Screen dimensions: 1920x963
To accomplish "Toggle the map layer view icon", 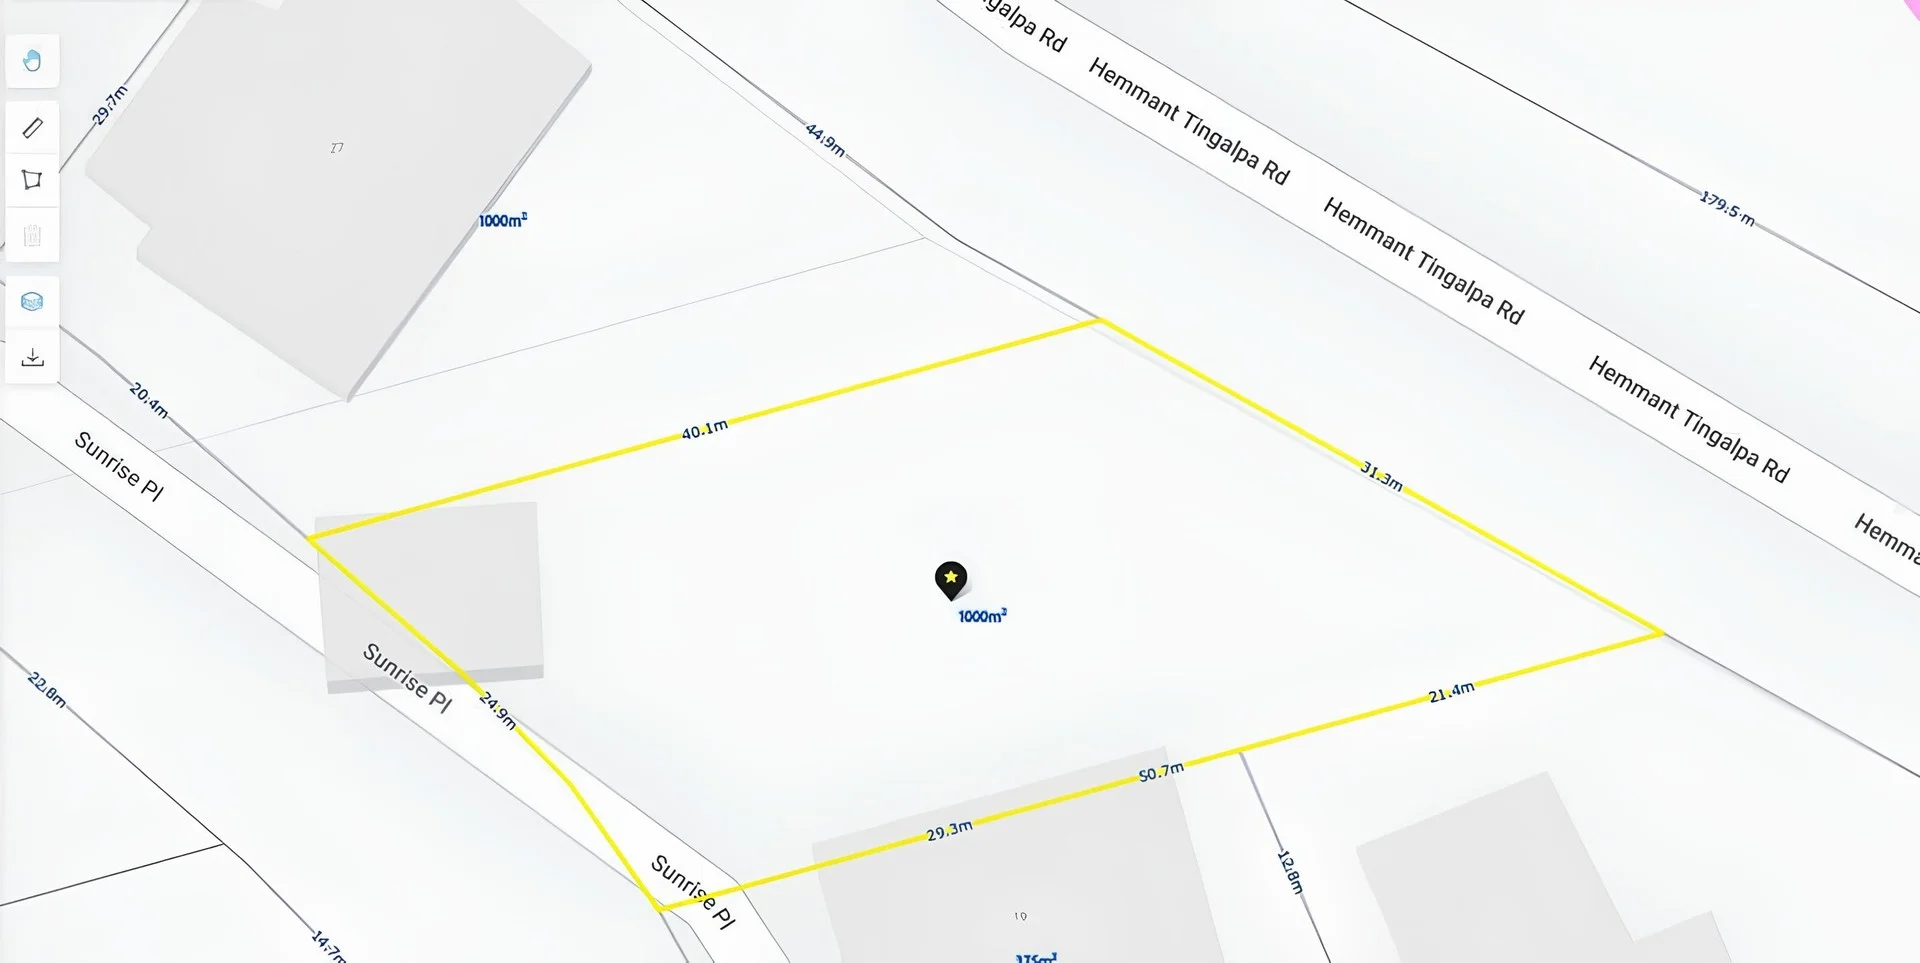I will [x=32, y=301].
